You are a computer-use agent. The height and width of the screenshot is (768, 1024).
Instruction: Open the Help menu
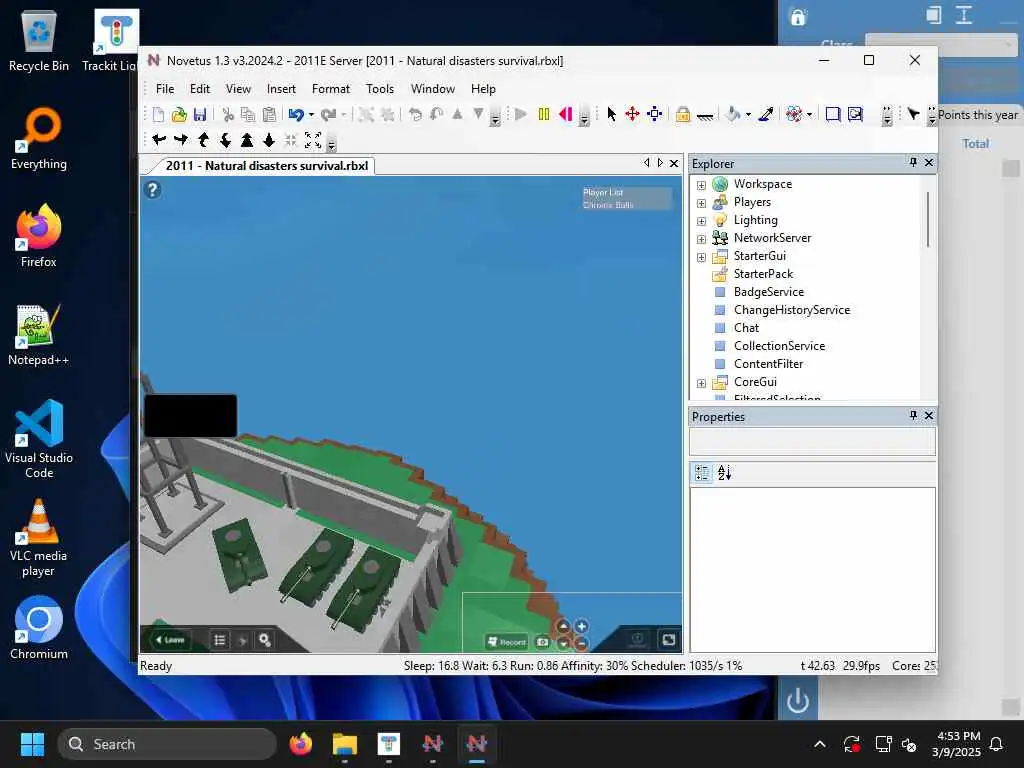click(483, 89)
